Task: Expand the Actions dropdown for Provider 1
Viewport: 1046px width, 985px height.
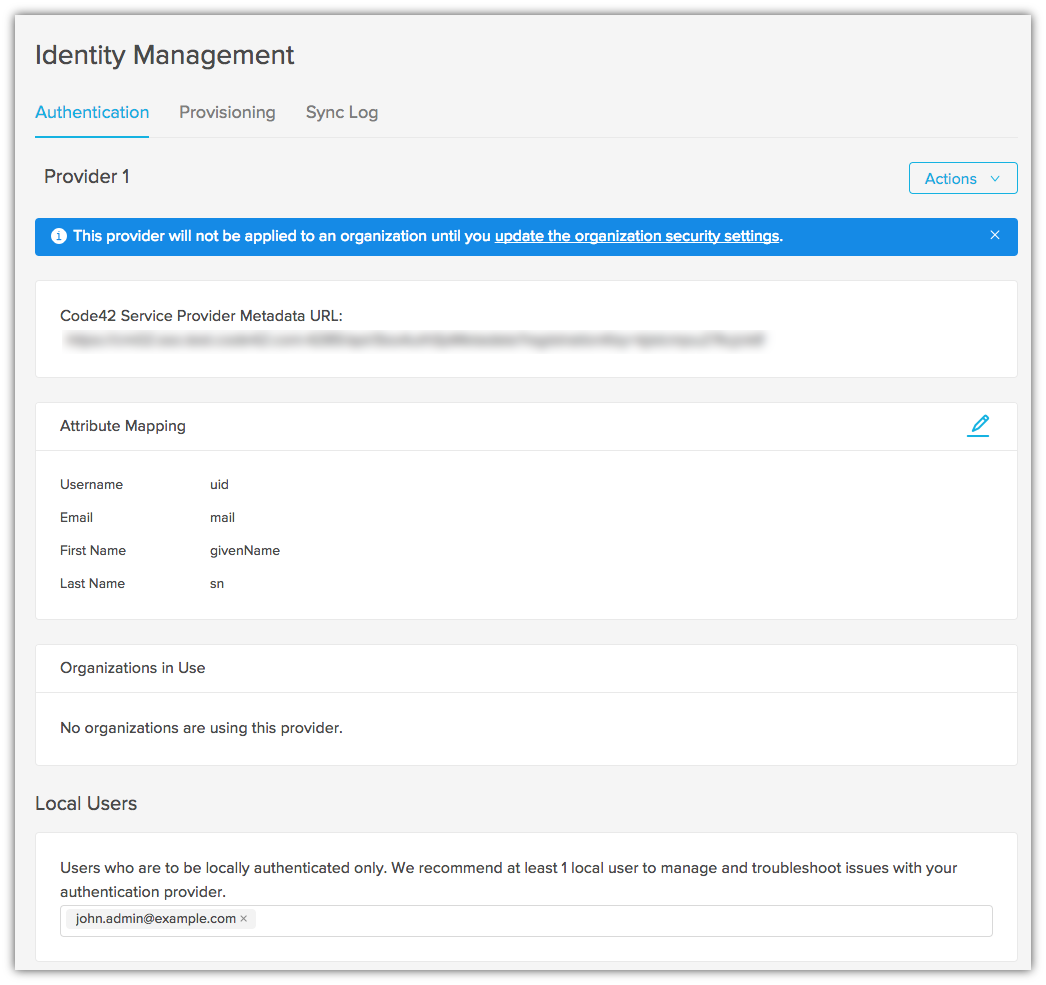Action: pyautogui.click(x=960, y=178)
